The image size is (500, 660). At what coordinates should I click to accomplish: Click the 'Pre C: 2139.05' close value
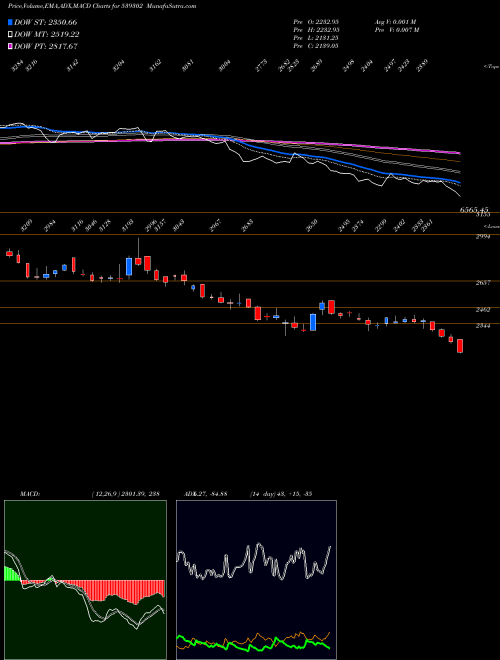click(x=316, y=46)
